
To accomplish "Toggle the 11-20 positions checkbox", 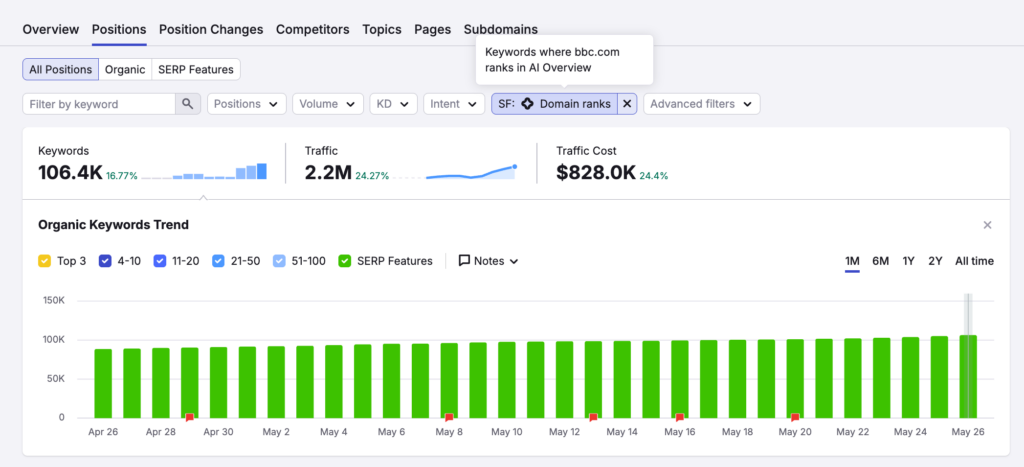I will tap(159, 261).
